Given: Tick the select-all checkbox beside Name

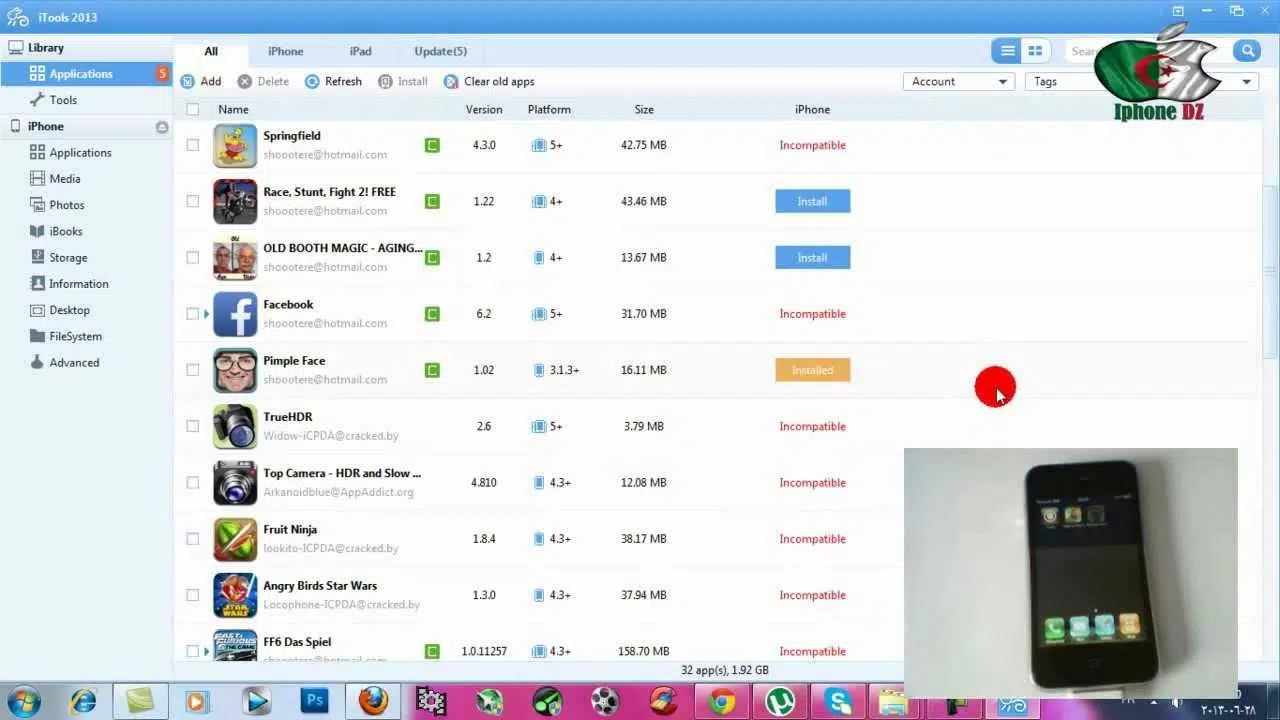Looking at the screenshot, I should click(193, 110).
